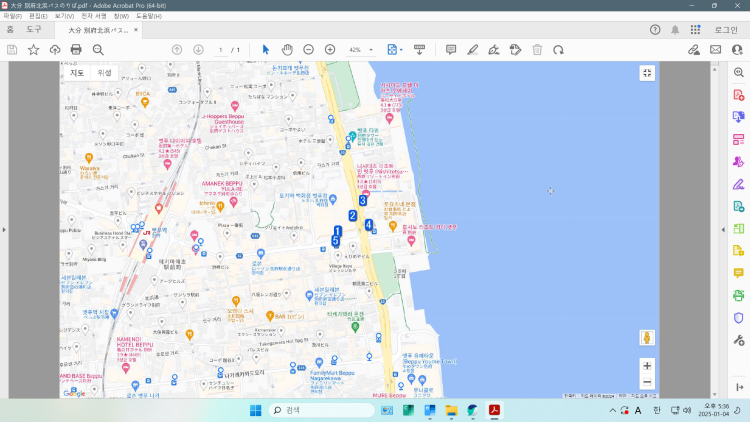Click the Street View pegman
750x422 pixels.
pos(647,337)
